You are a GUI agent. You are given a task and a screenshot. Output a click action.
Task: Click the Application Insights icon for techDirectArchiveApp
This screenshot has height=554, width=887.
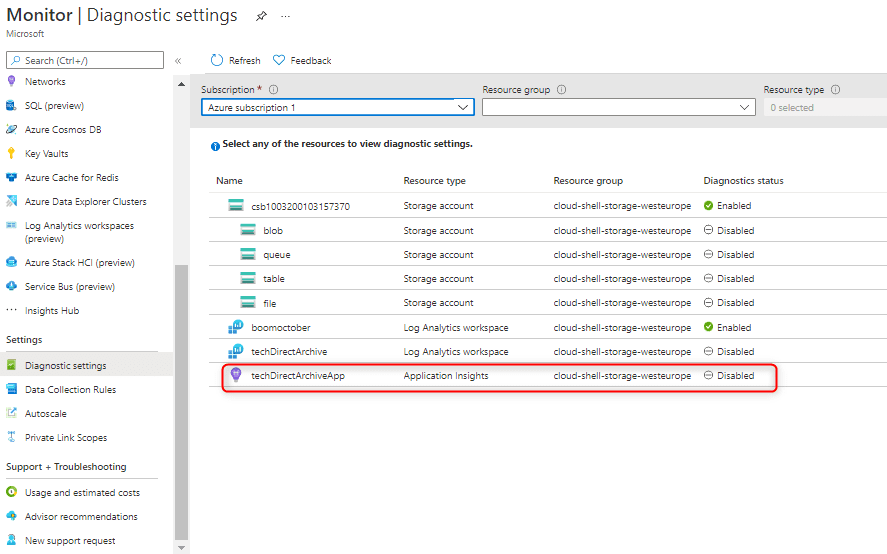(236, 375)
